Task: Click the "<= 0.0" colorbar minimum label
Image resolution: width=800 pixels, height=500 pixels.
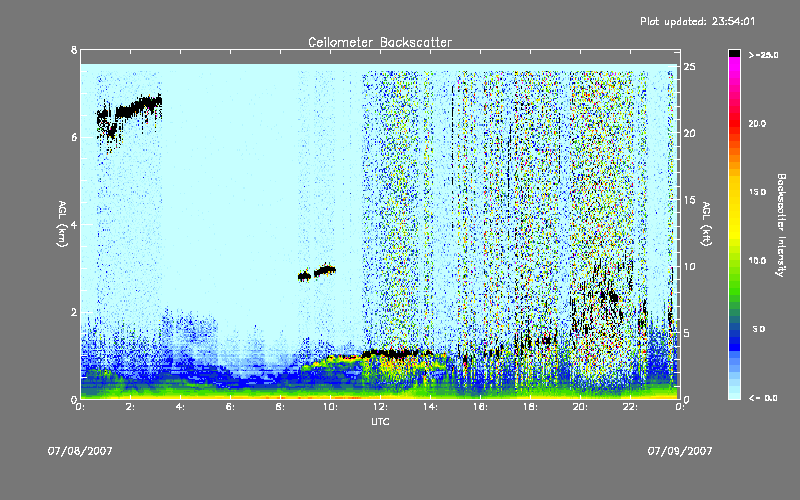Action: (x=763, y=398)
